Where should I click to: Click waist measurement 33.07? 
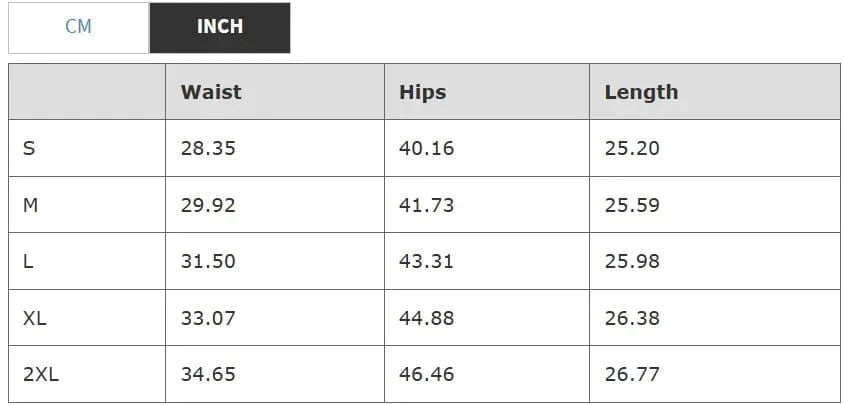coord(208,319)
